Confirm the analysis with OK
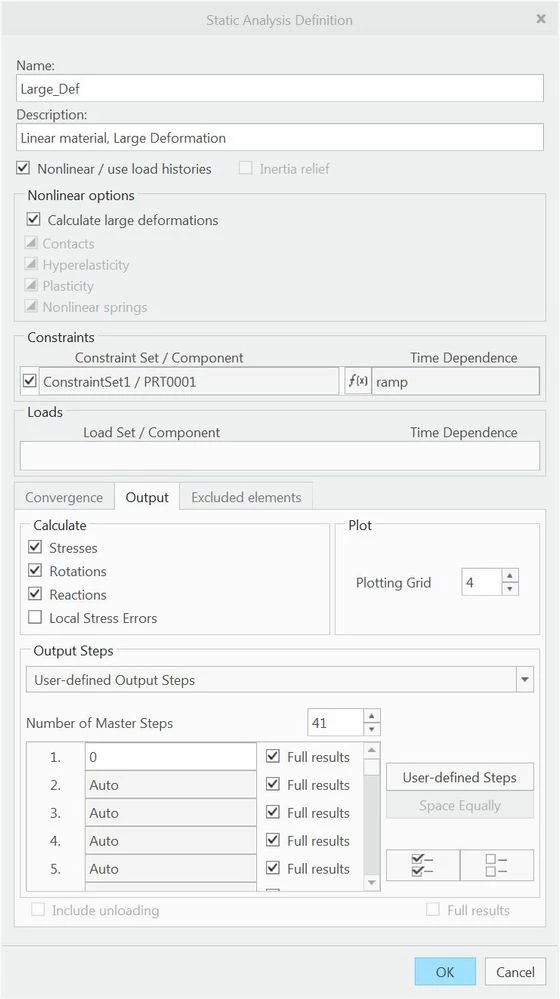The image size is (560, 999). point(445,972)
